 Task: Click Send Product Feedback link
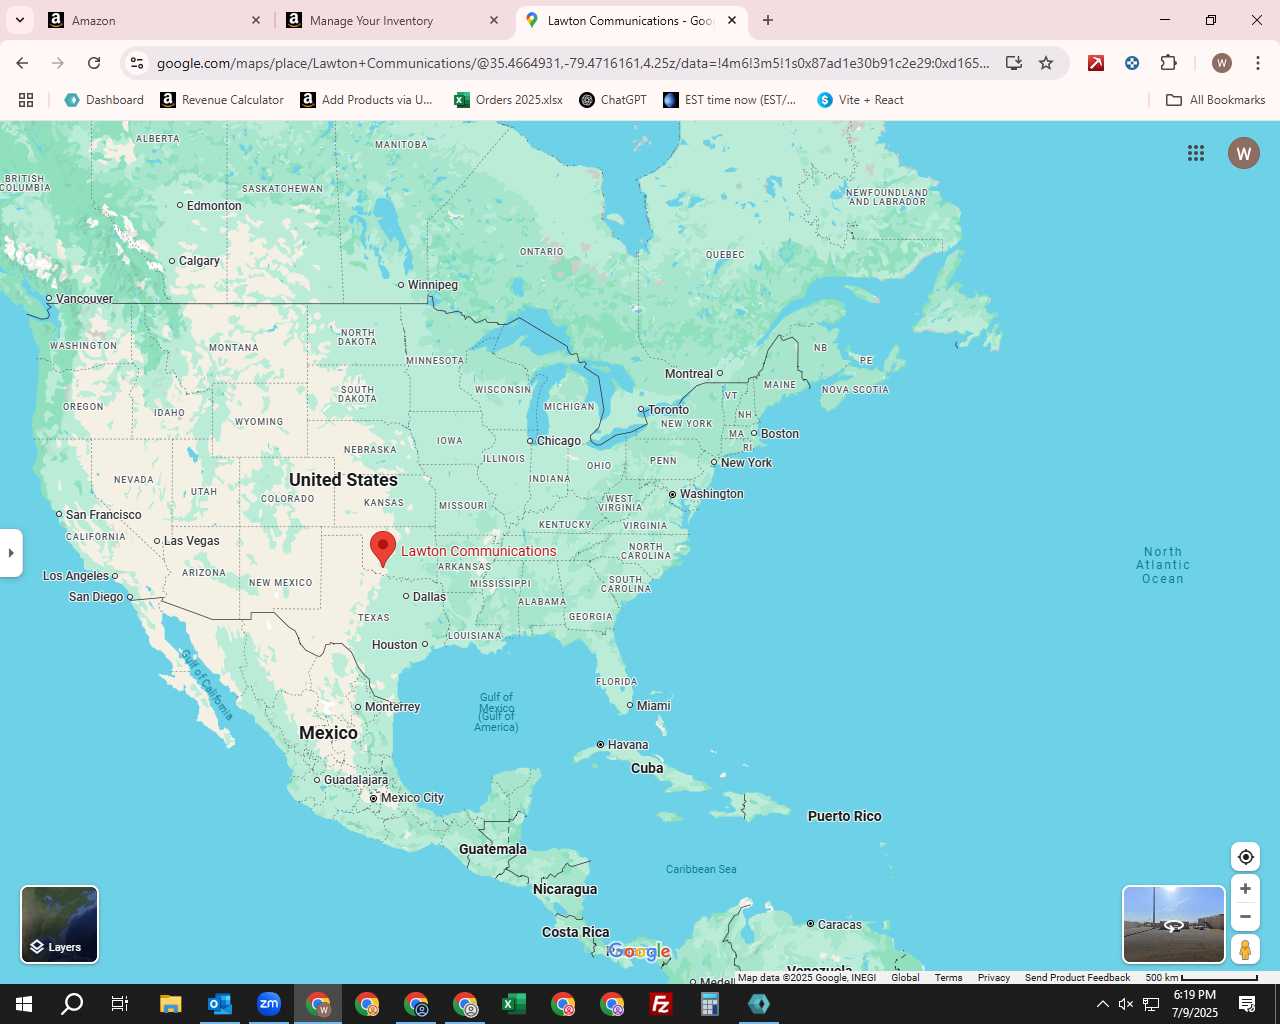tap(1077, 978)
